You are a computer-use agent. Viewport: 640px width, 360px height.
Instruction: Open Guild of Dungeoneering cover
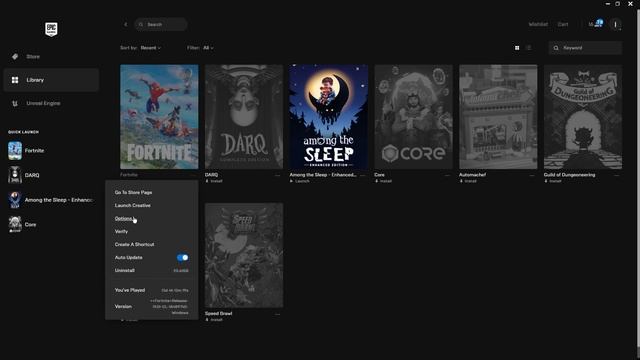(583, 117)
